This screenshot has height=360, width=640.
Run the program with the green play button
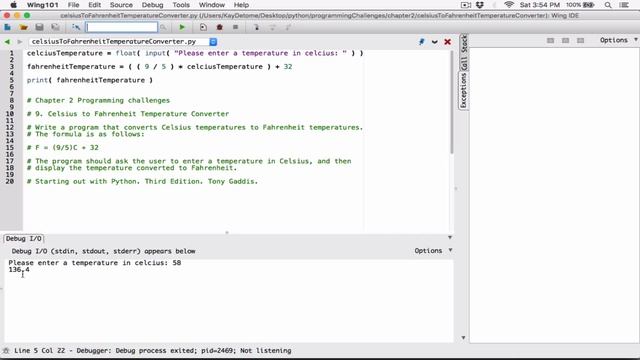(x=182, y=27)
